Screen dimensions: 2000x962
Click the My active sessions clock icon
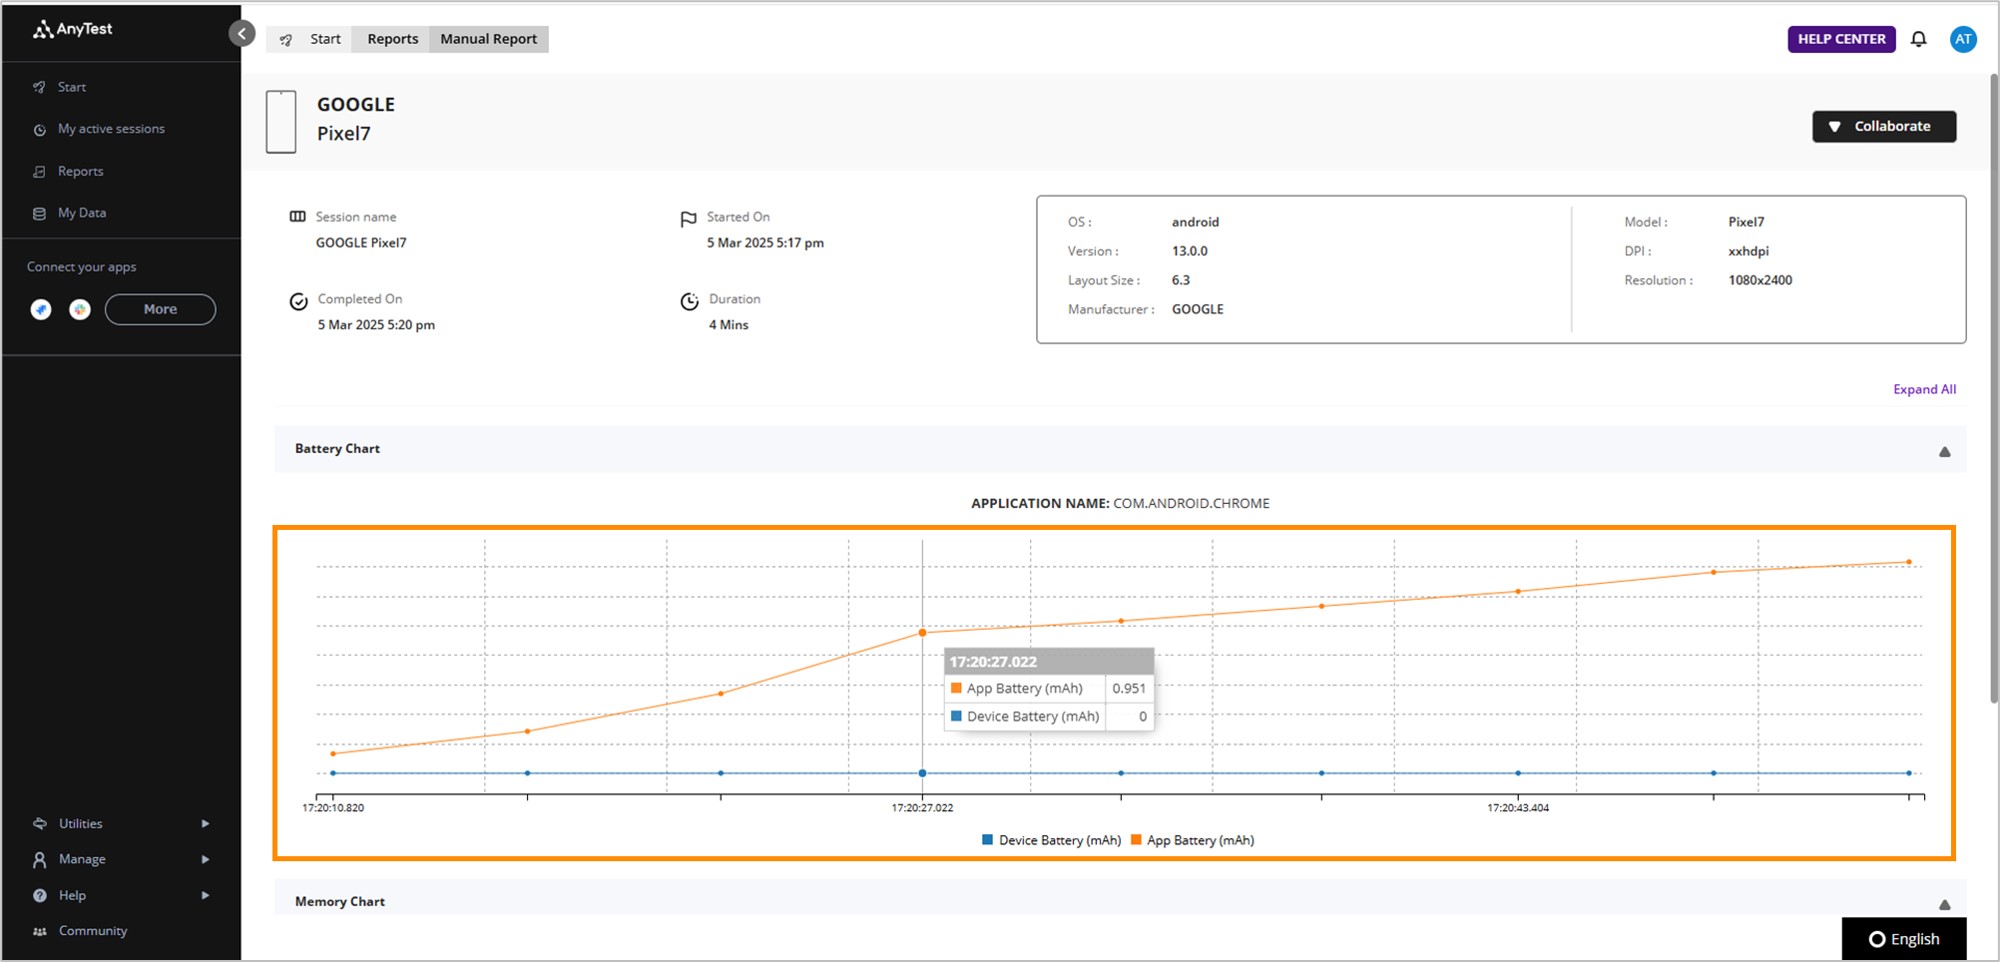pos(40,130)
